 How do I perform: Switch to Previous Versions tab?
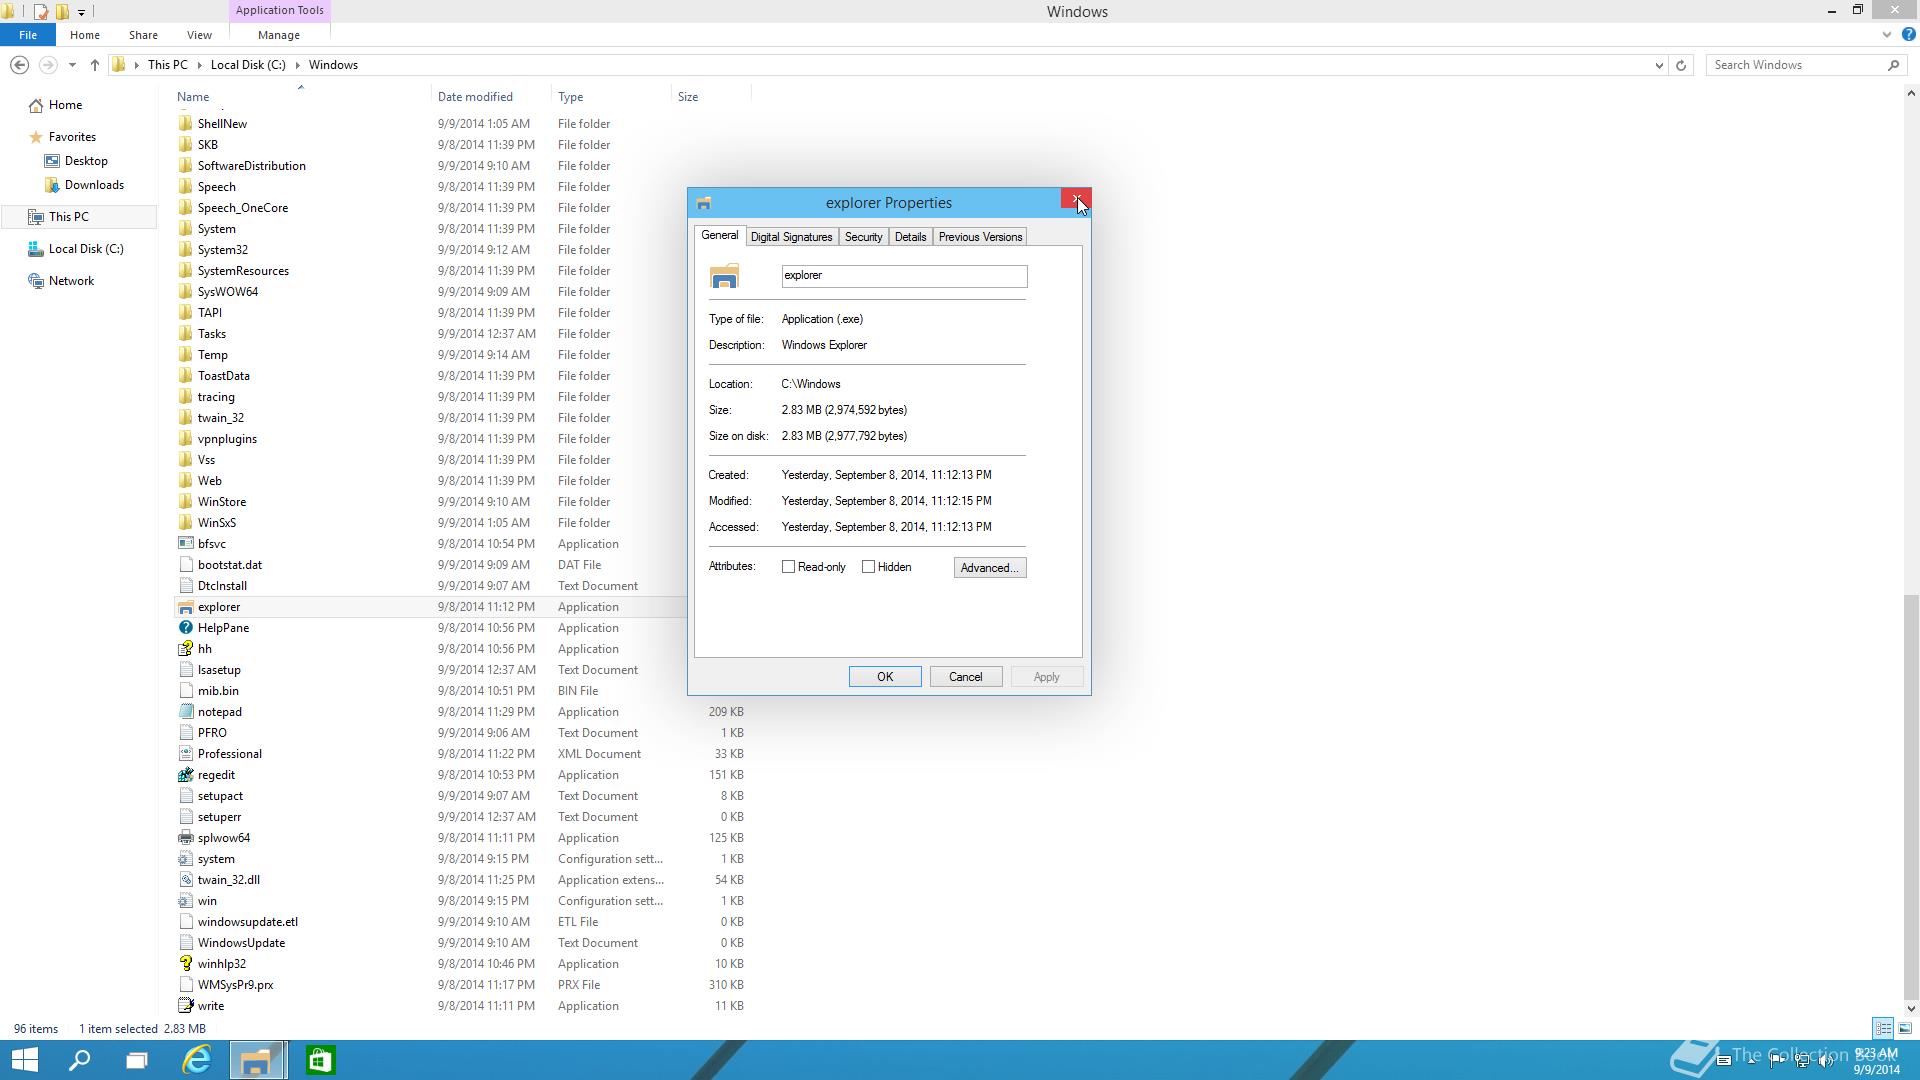pyautogui.click(x=980, y=237)
